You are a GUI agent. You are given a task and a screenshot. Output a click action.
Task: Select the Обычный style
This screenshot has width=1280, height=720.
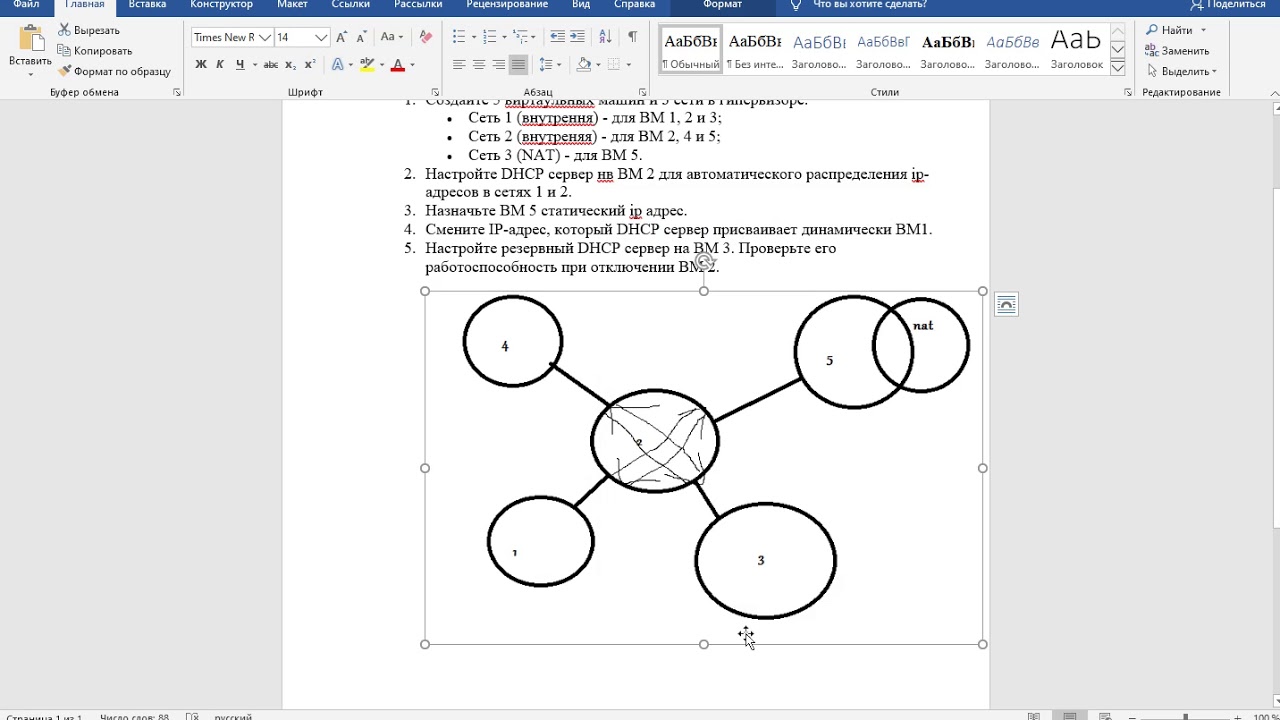tap(690, 50)
